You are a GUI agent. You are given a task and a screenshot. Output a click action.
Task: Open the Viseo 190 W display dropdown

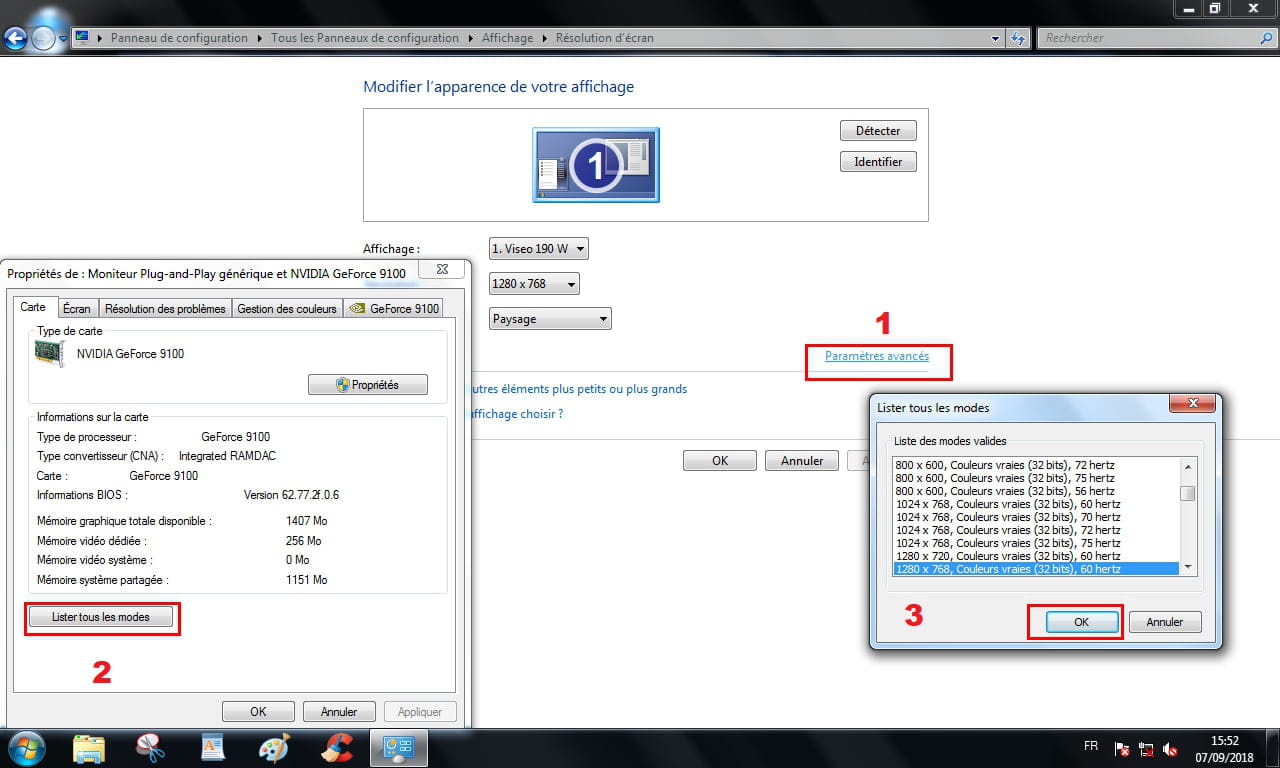tap(539, 249)
